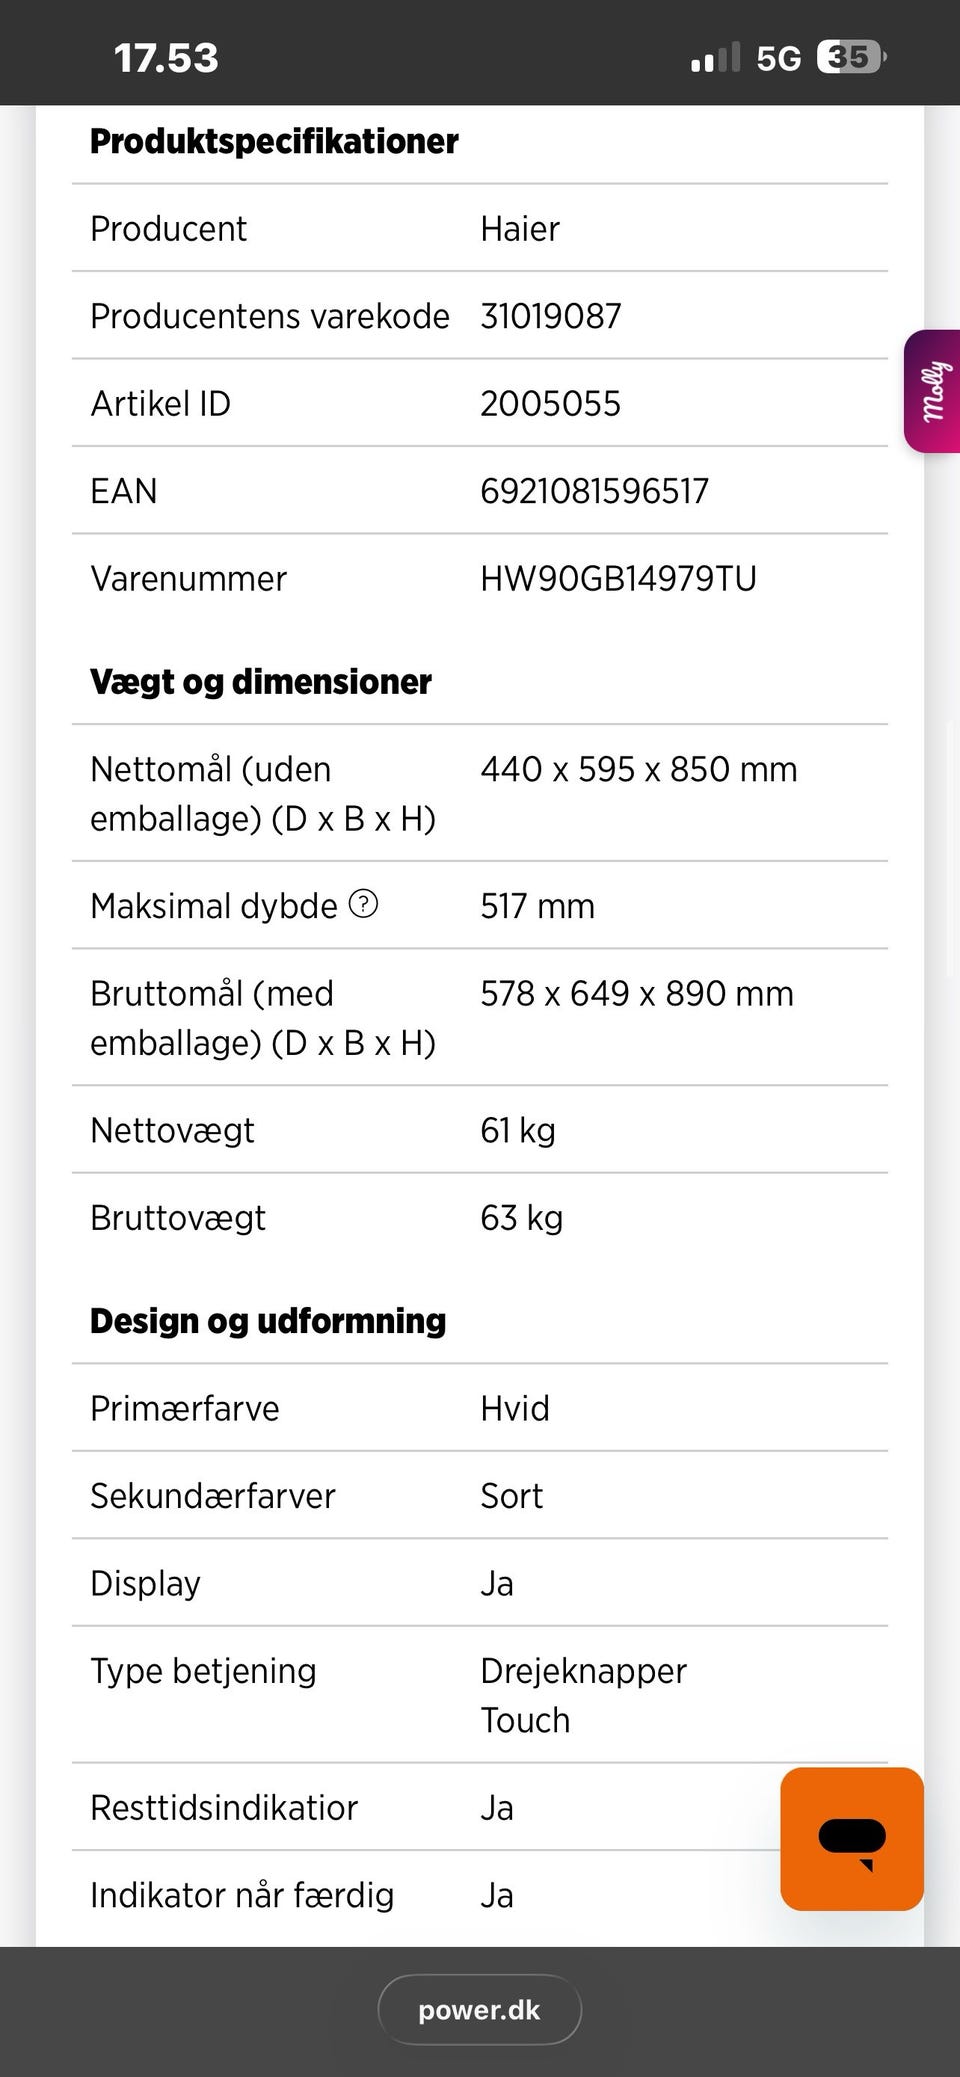Tap the 17.53 clock in status bar
This screenshot has width=960, height=2077.
click(x=166, y=58)
